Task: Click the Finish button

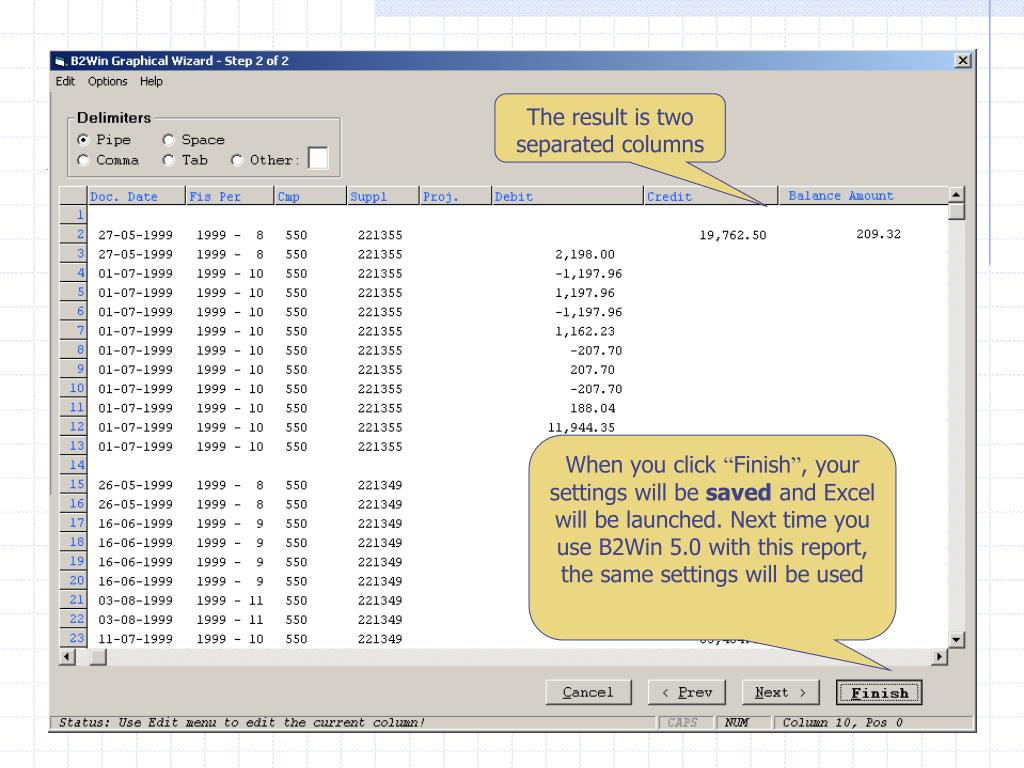Action: [x=879, y=692]
